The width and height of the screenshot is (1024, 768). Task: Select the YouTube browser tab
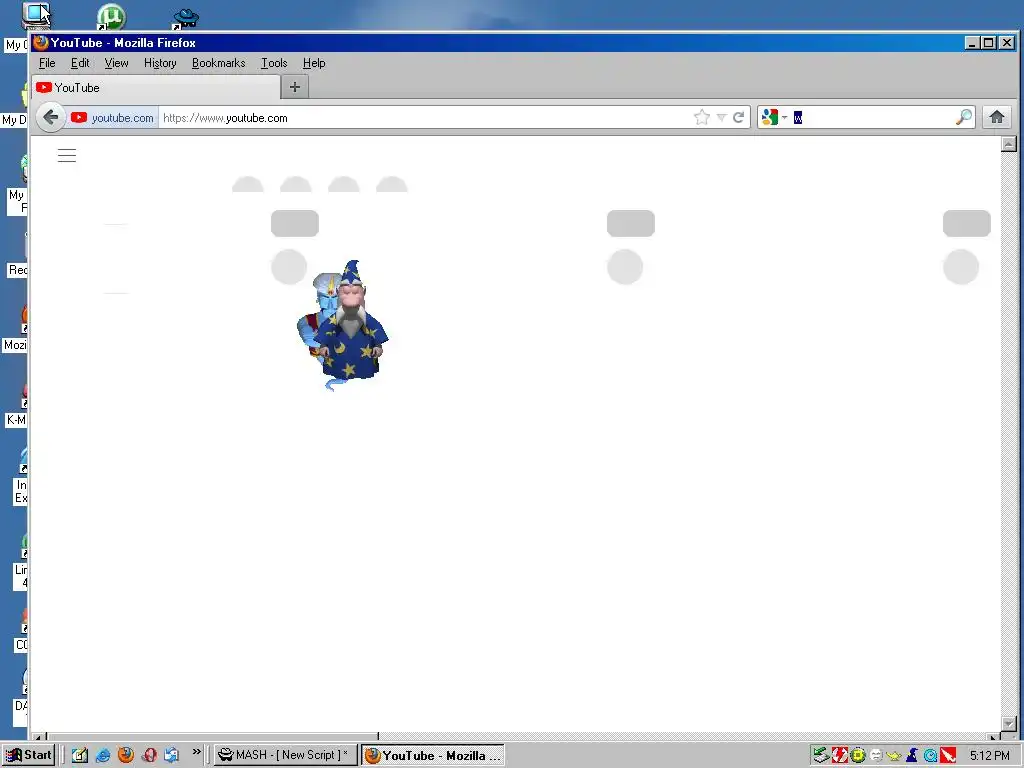(x=156, y=88)
